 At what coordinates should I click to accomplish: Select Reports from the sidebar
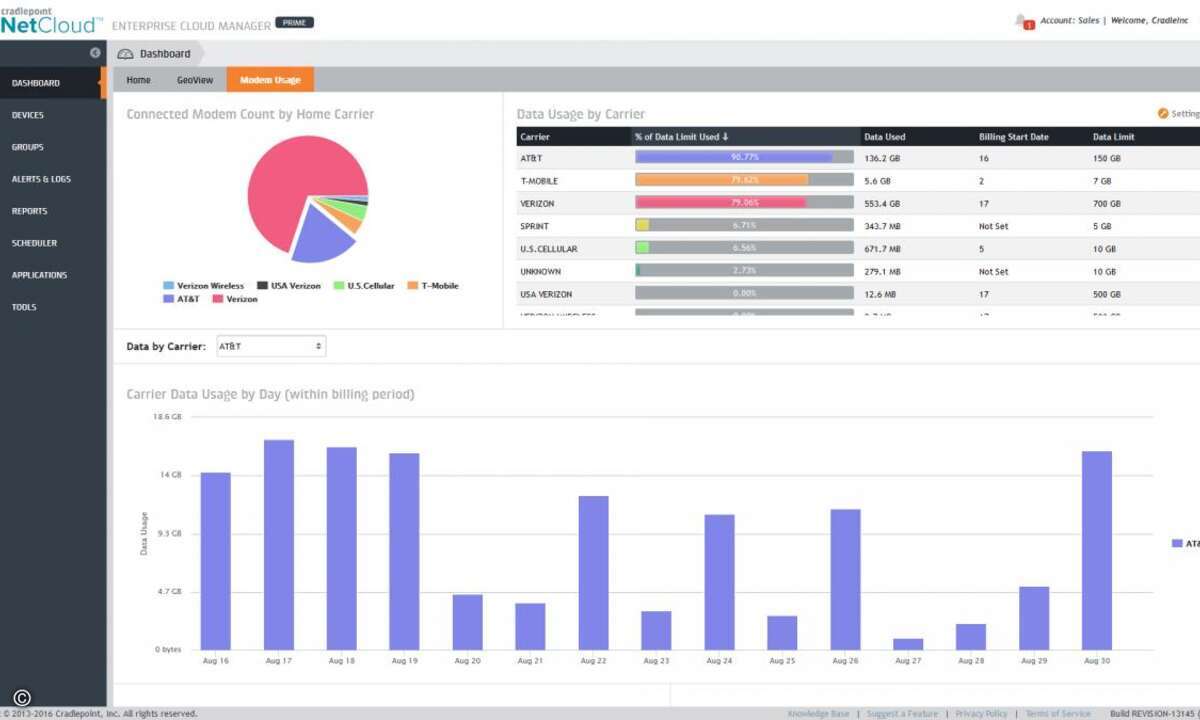(53, 211)
